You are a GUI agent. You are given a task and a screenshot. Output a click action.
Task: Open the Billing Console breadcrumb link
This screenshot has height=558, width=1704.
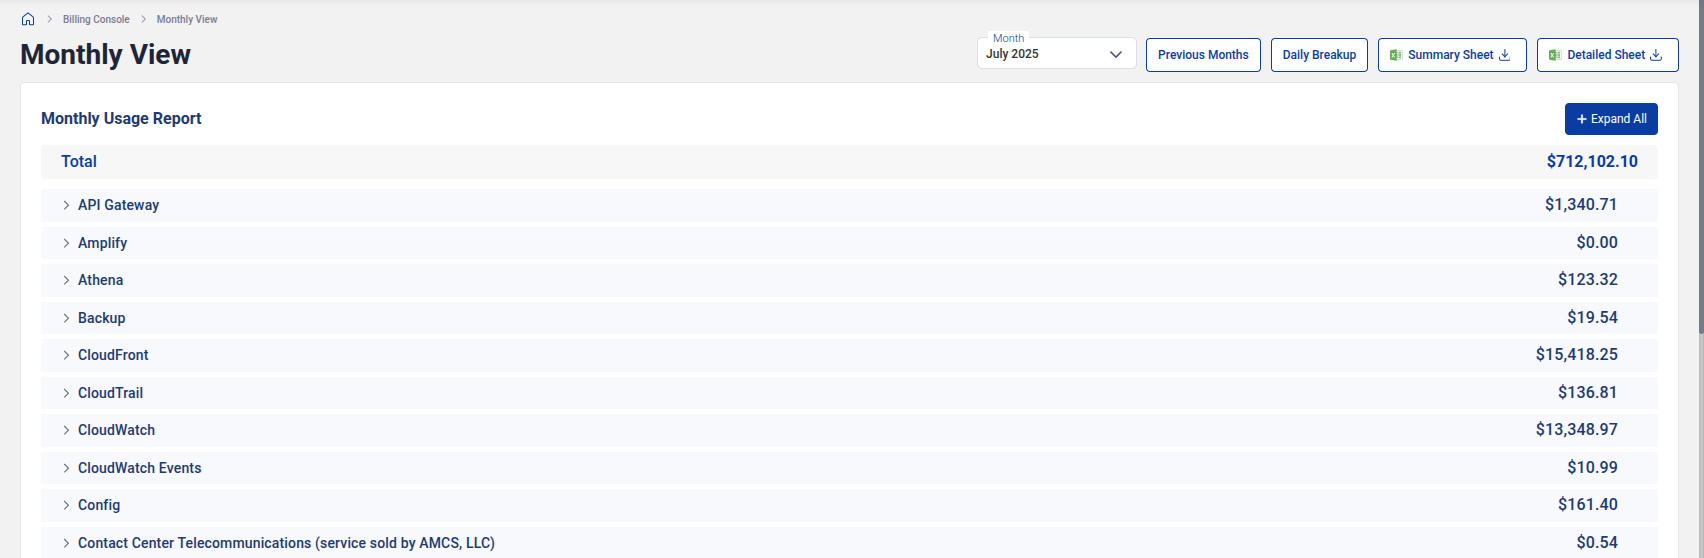point(96,19)
